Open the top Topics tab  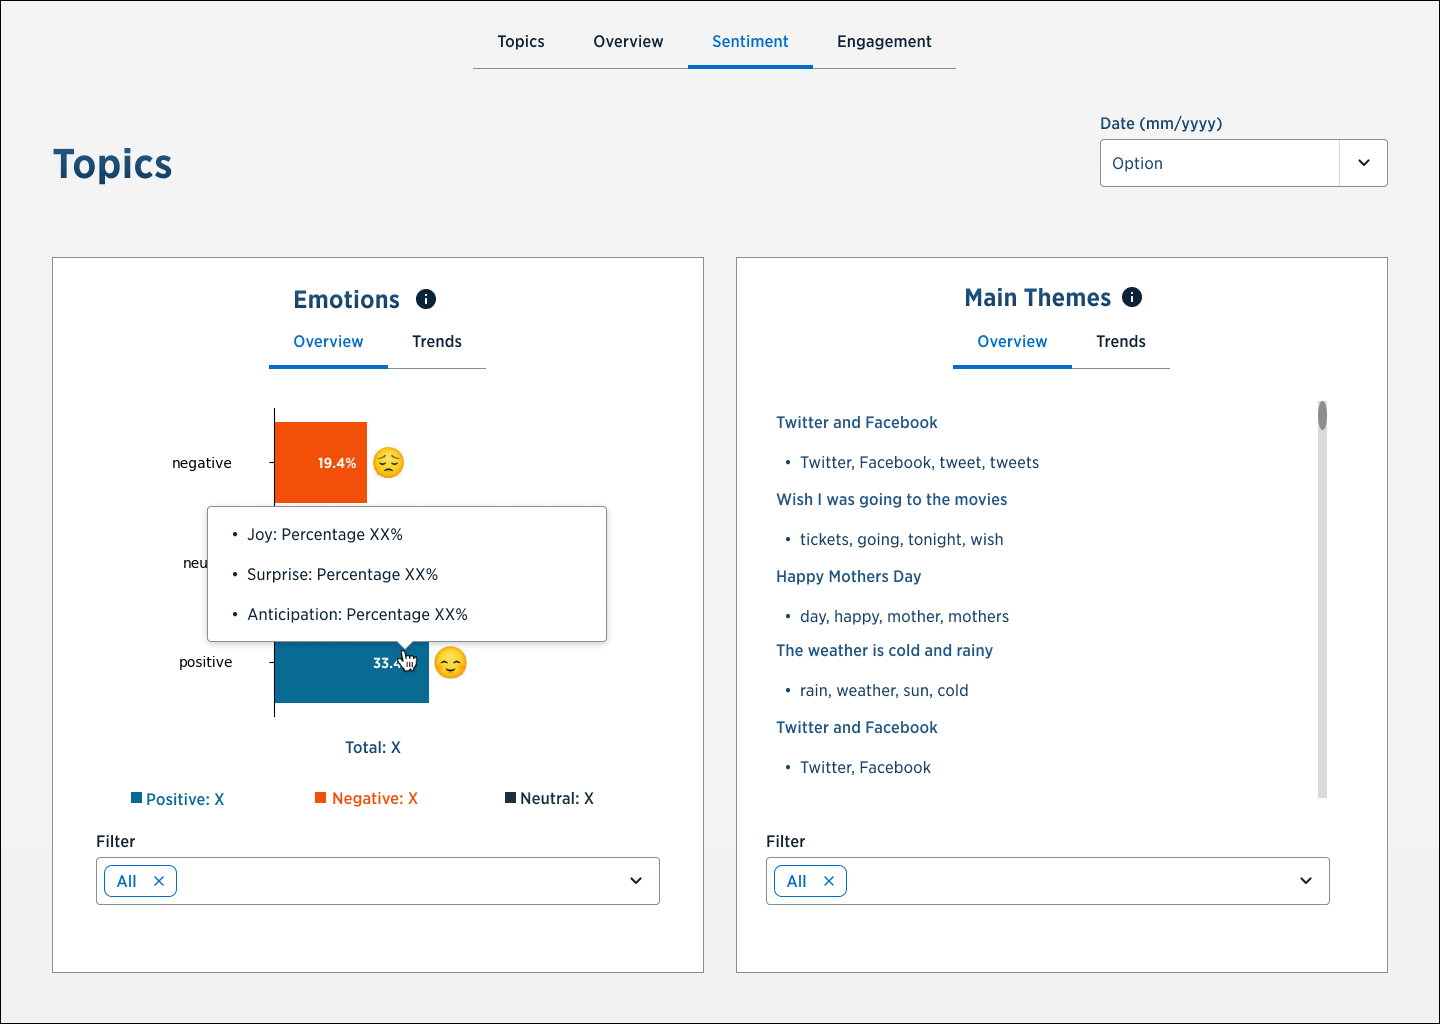click(x=521, y=42)
